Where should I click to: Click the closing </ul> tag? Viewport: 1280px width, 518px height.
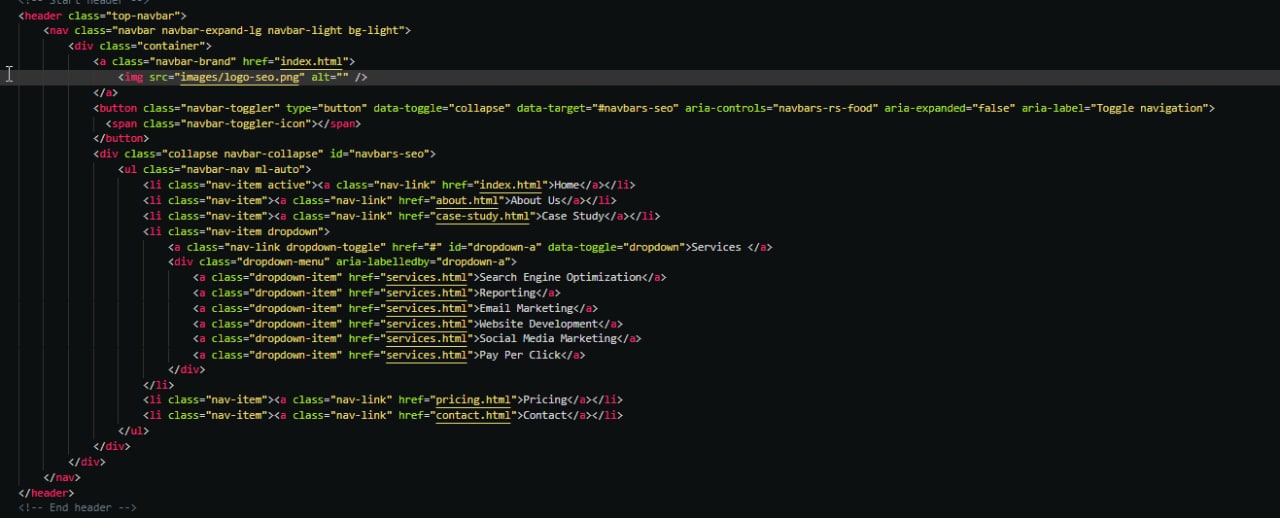pyautogui.click(x=134, y=431)
